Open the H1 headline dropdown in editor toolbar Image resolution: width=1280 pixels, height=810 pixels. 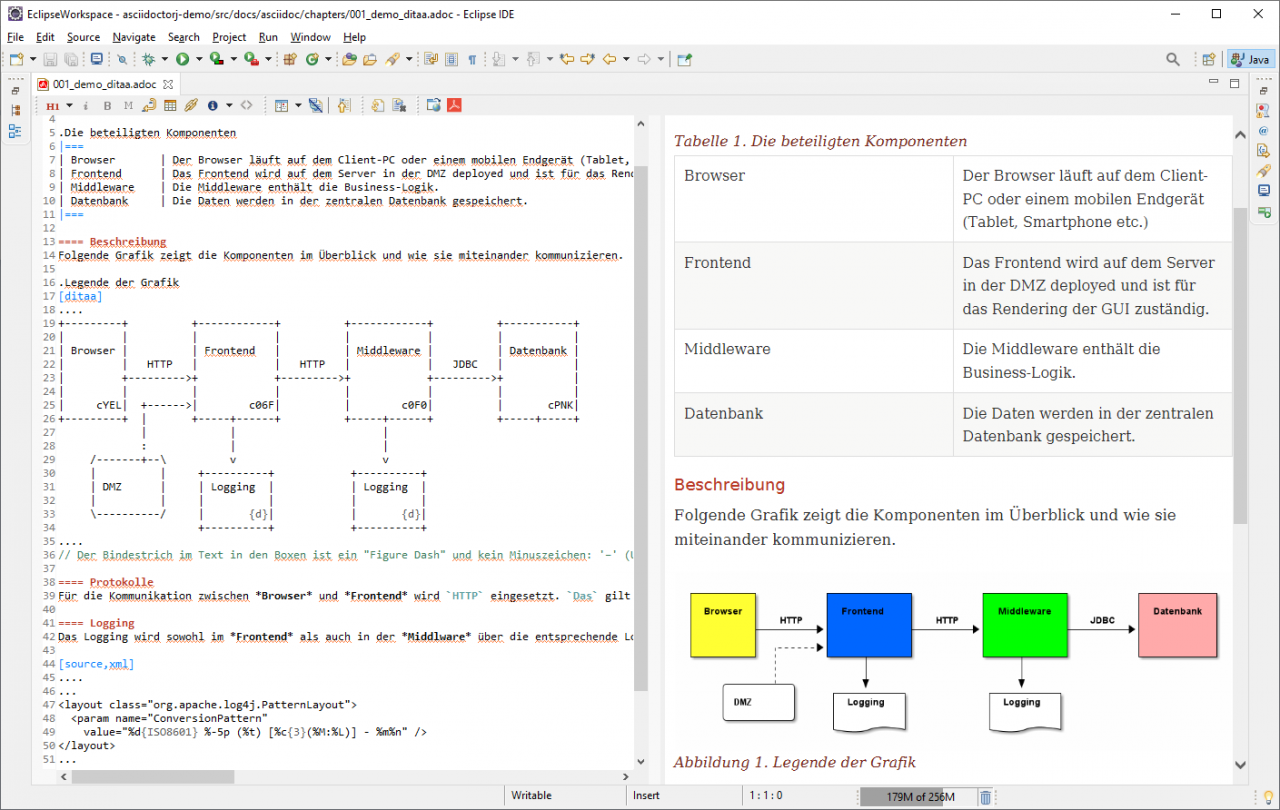(x=70, y=105)
